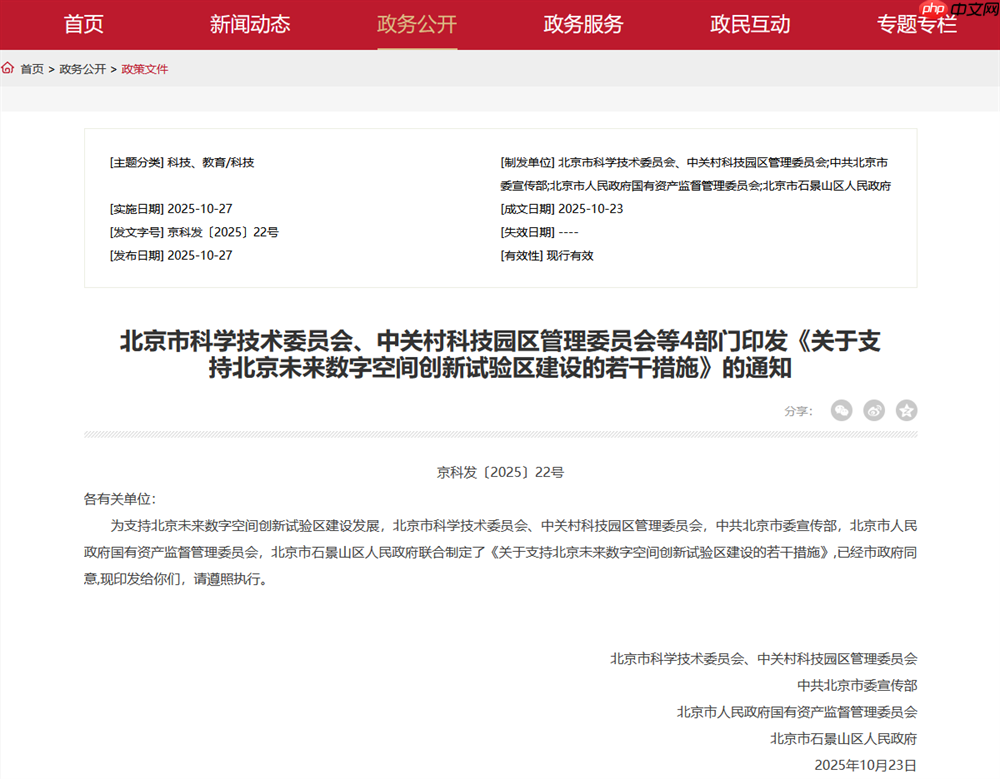Click the home icon in the breadcrumb

(x=9, y=68)
